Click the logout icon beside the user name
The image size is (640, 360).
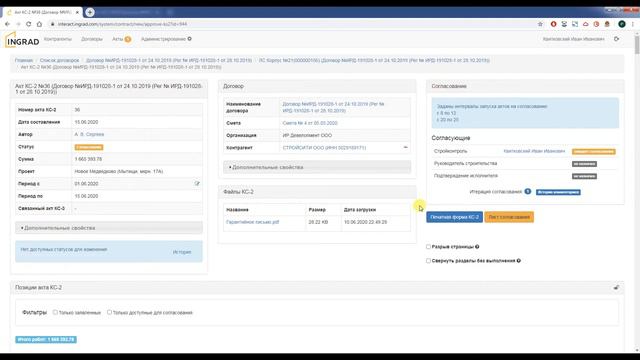[617, 39]
